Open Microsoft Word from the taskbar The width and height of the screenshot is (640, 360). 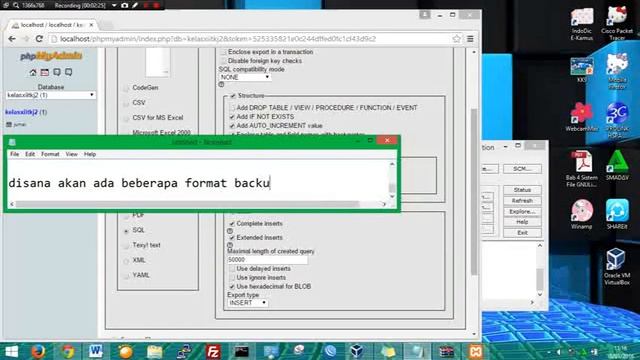pos(96,351)
